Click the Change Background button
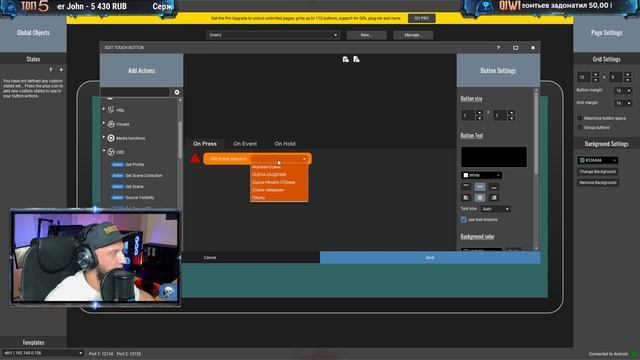 pyautogui.click(x=598, y=172)
